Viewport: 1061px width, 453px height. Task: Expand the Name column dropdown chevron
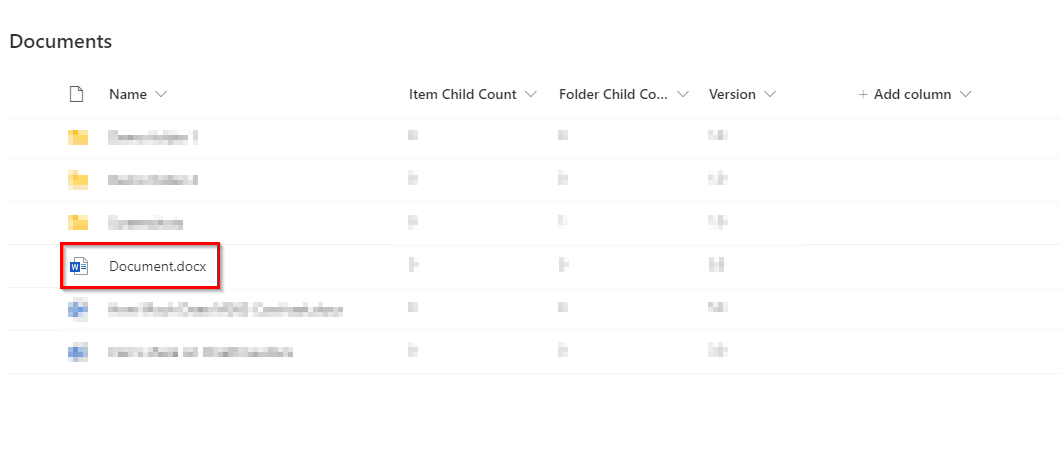[x=161, y=94]
